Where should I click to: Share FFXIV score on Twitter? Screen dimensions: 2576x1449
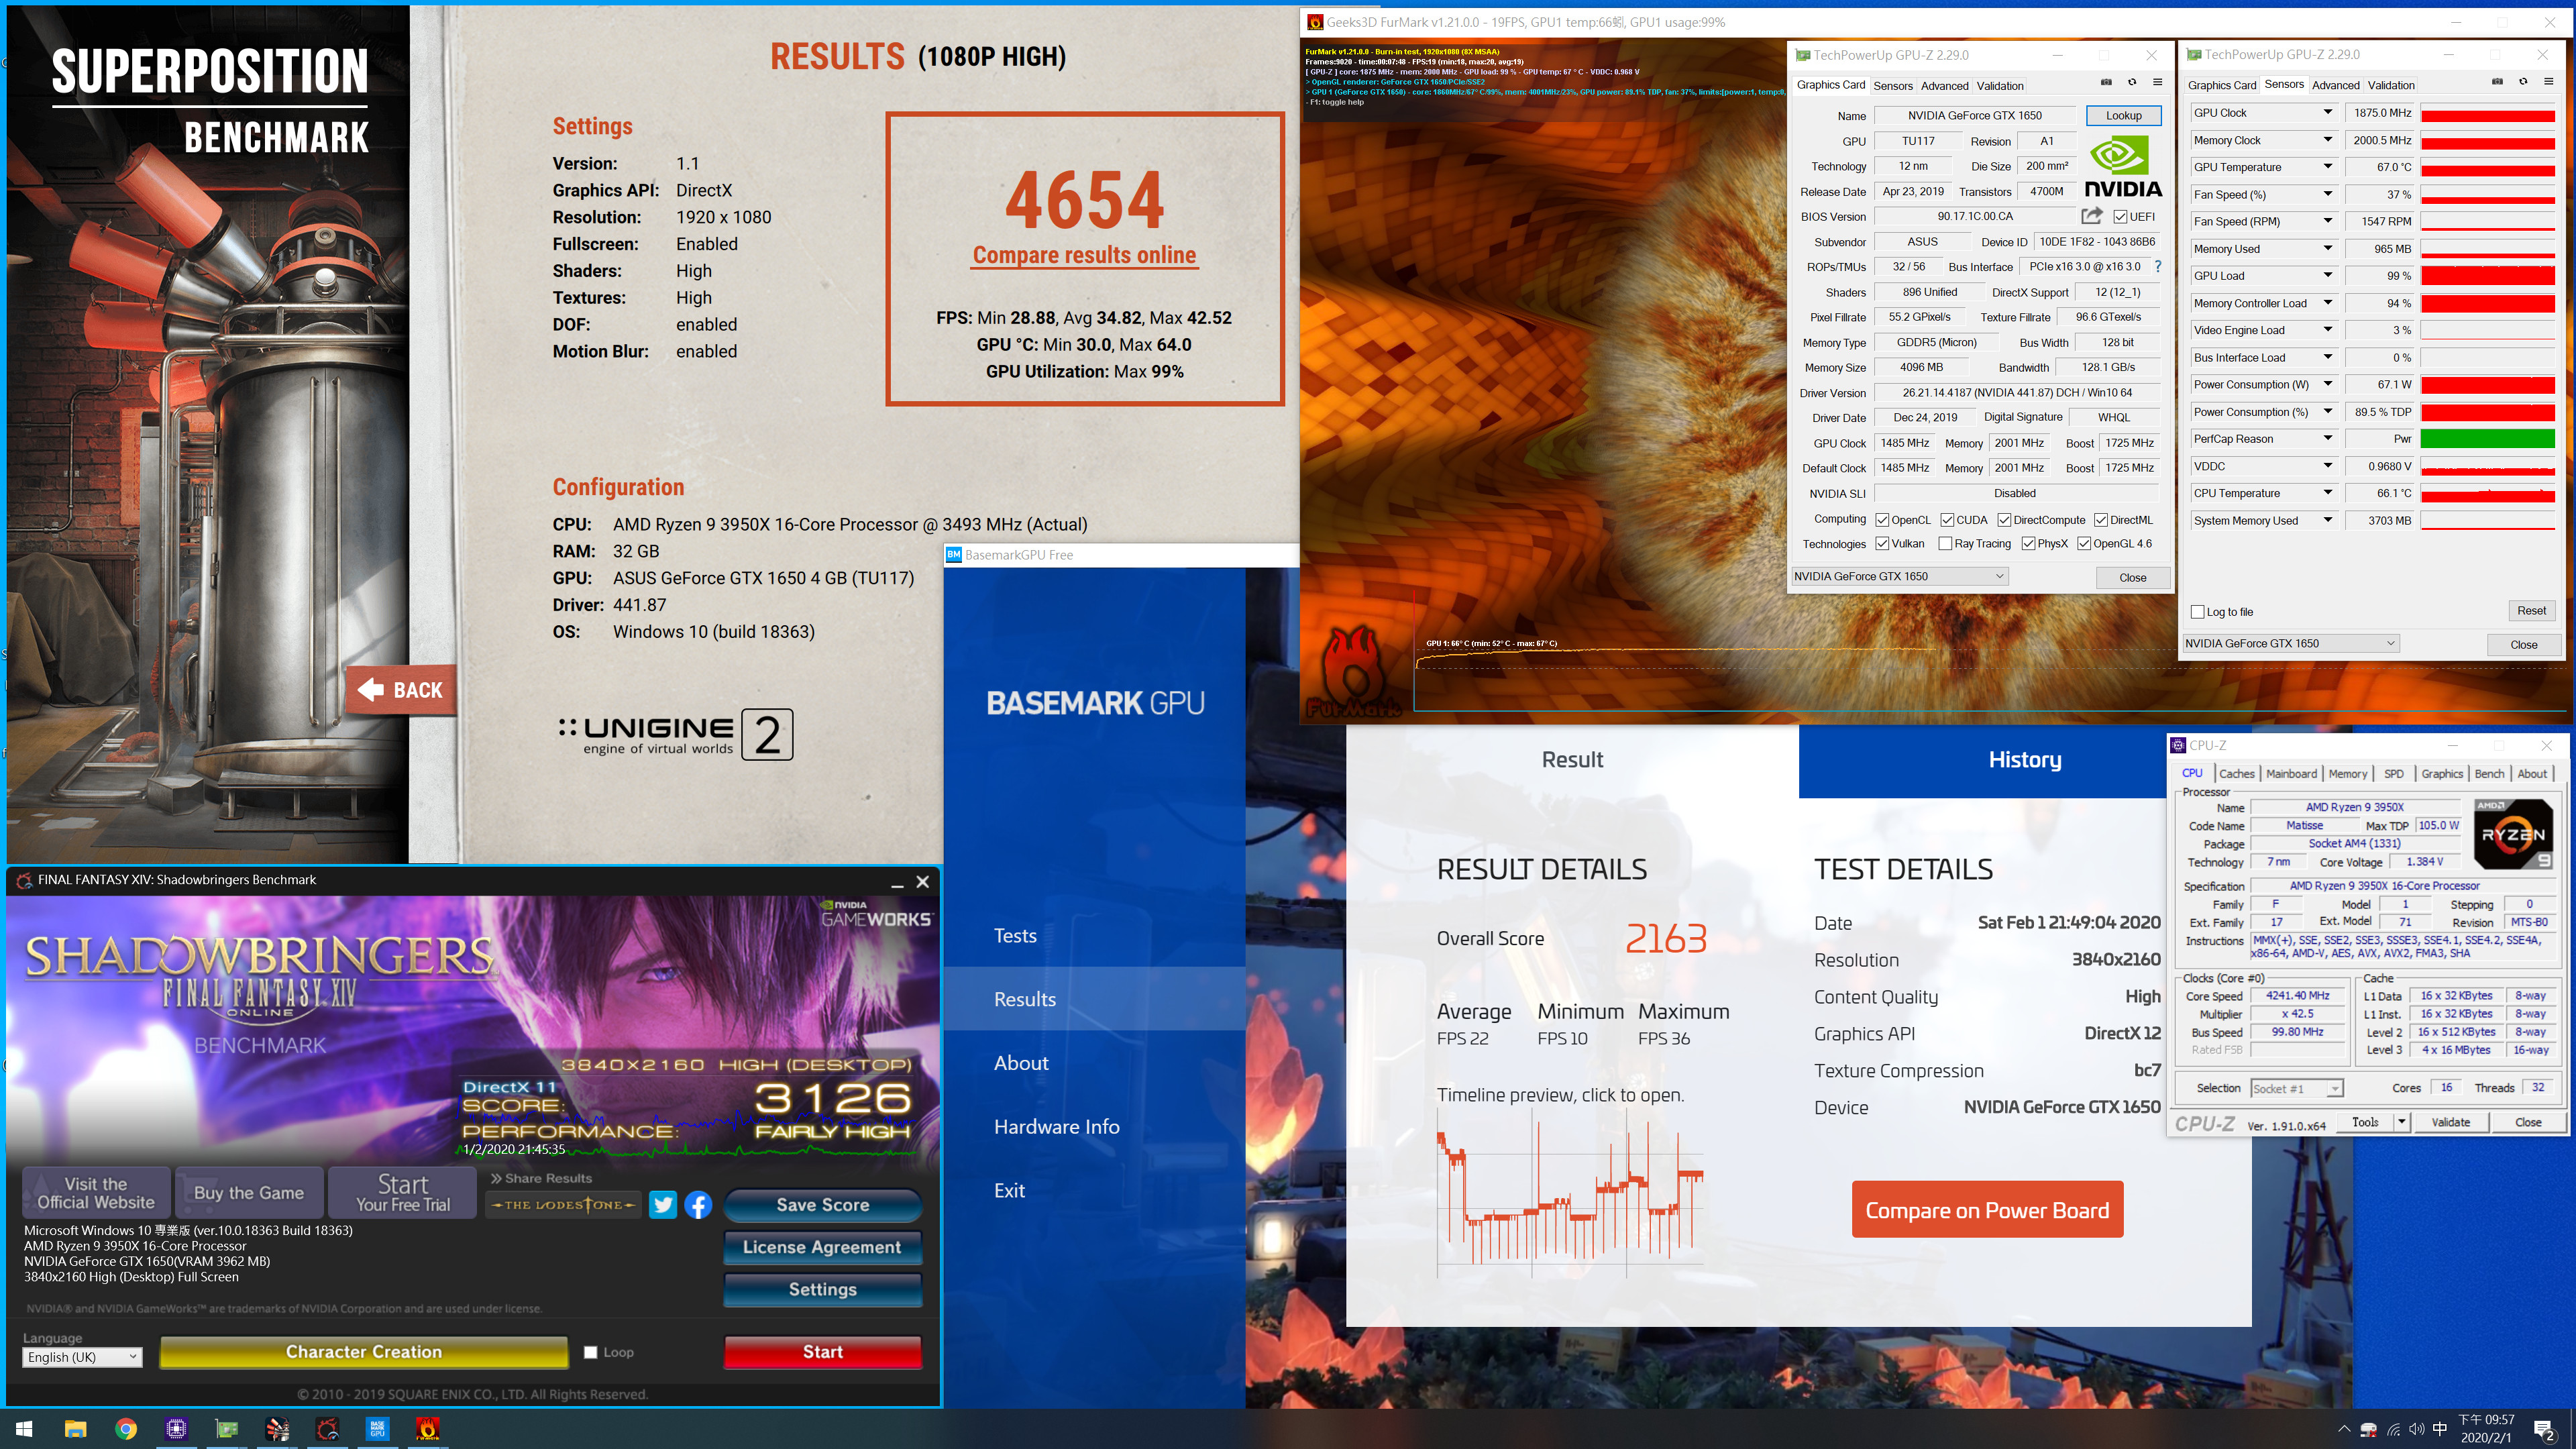pyautogui.click(x=663, y=1205)
